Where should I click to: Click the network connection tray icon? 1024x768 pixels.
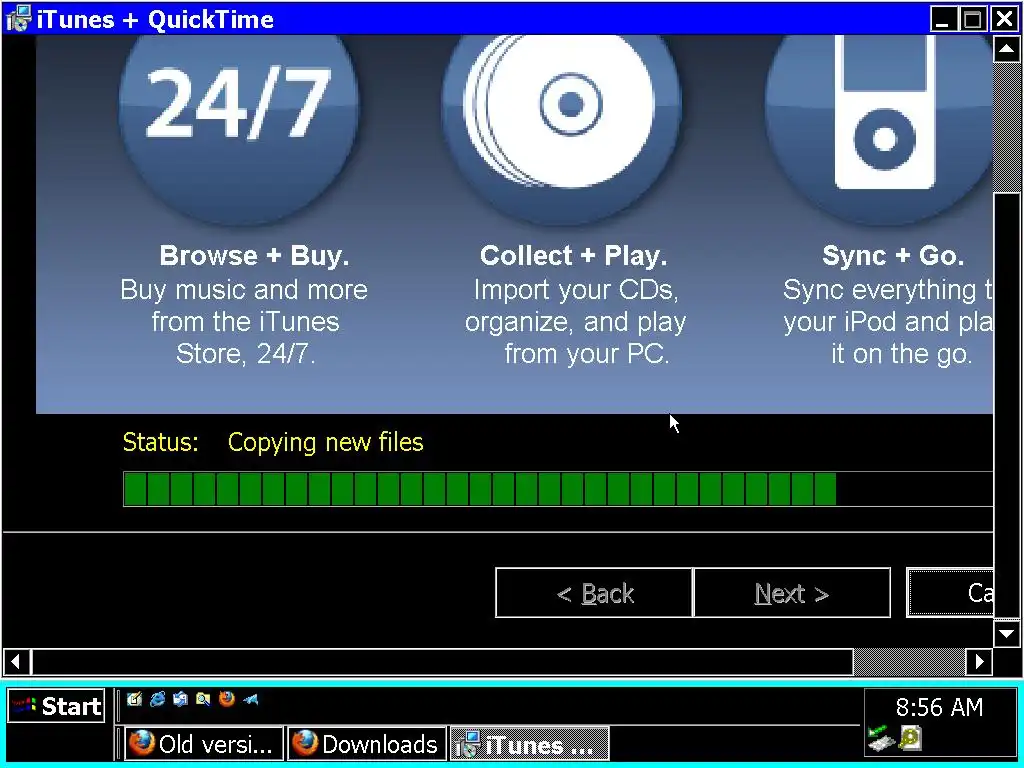tap(880, 738)
